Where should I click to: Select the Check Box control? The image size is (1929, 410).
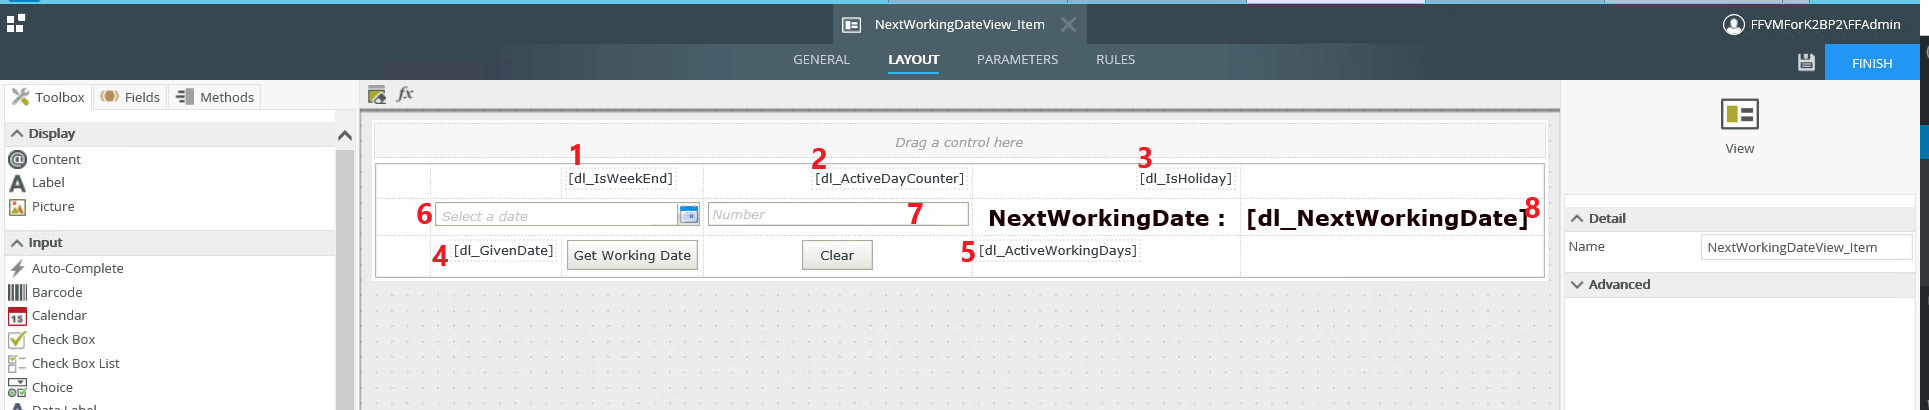[63, 340]
